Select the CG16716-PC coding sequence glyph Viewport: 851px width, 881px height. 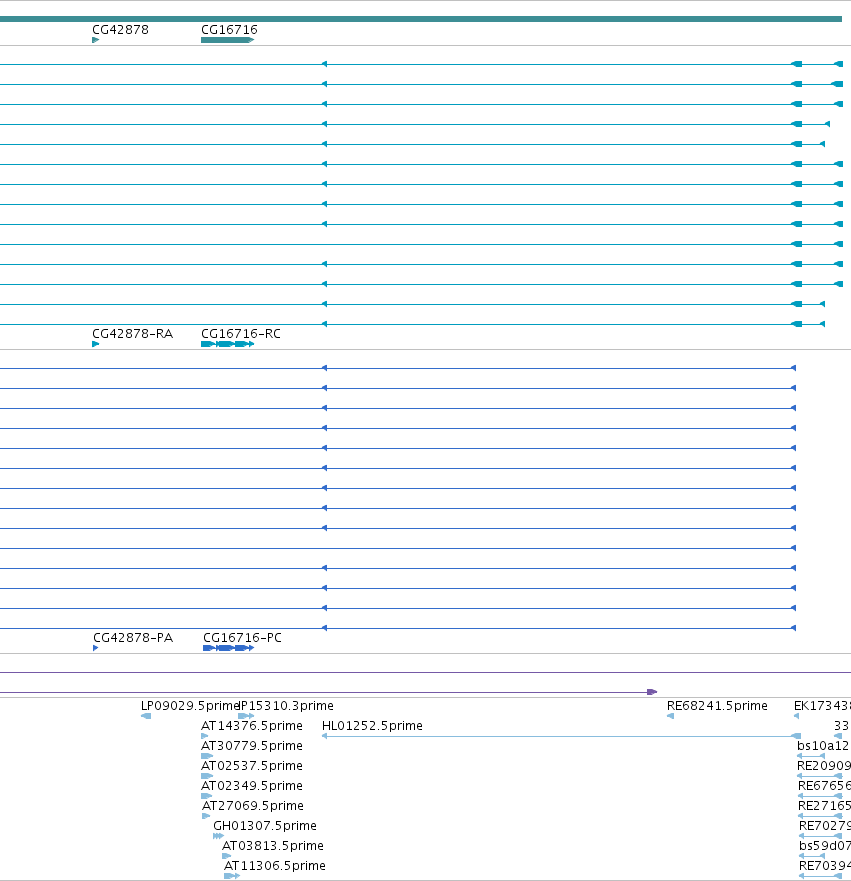pos(229,648)
